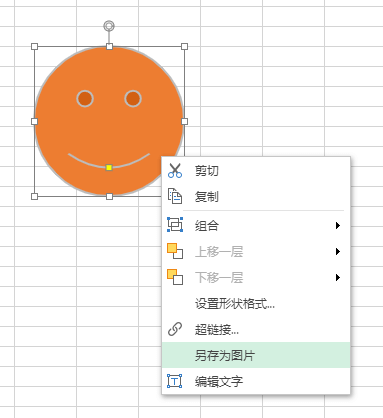Open the 组合 menu entry
This screenshot has height=418, width=383.
[x=256, y=226]
